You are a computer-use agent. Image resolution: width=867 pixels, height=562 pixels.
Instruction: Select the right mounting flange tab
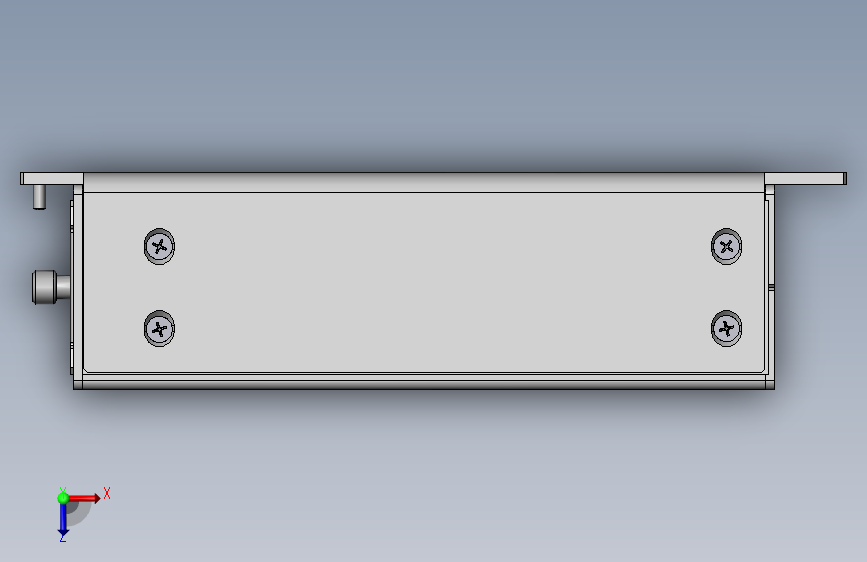tap(806, 178)
